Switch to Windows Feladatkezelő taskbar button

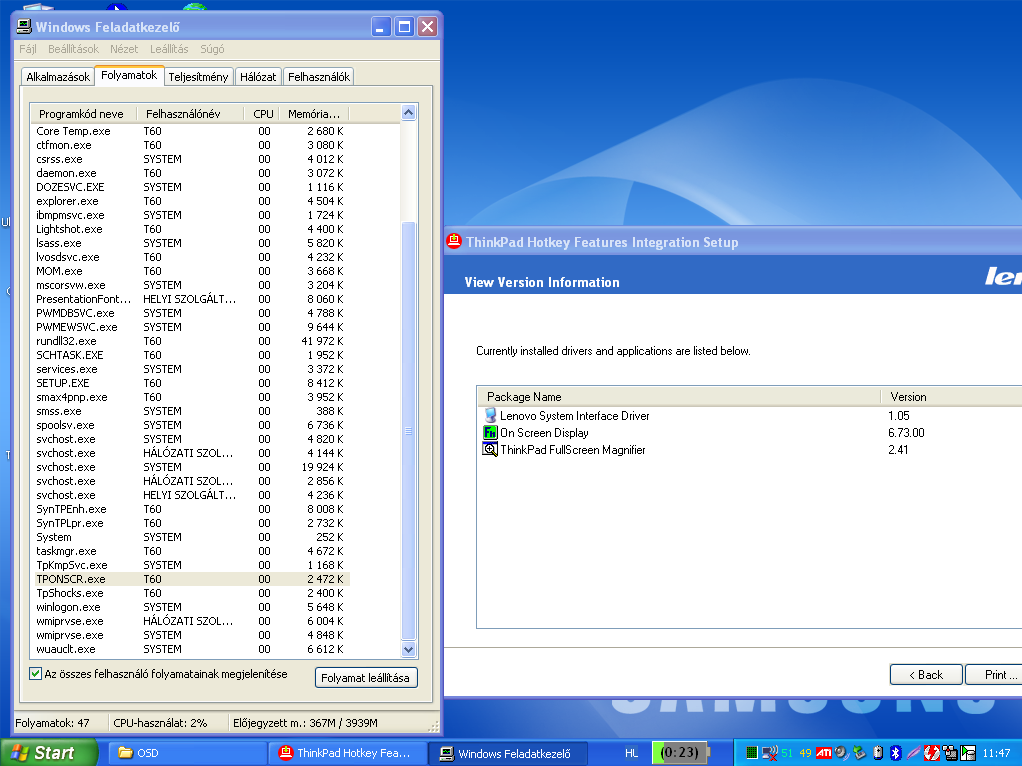pos(508,753)
